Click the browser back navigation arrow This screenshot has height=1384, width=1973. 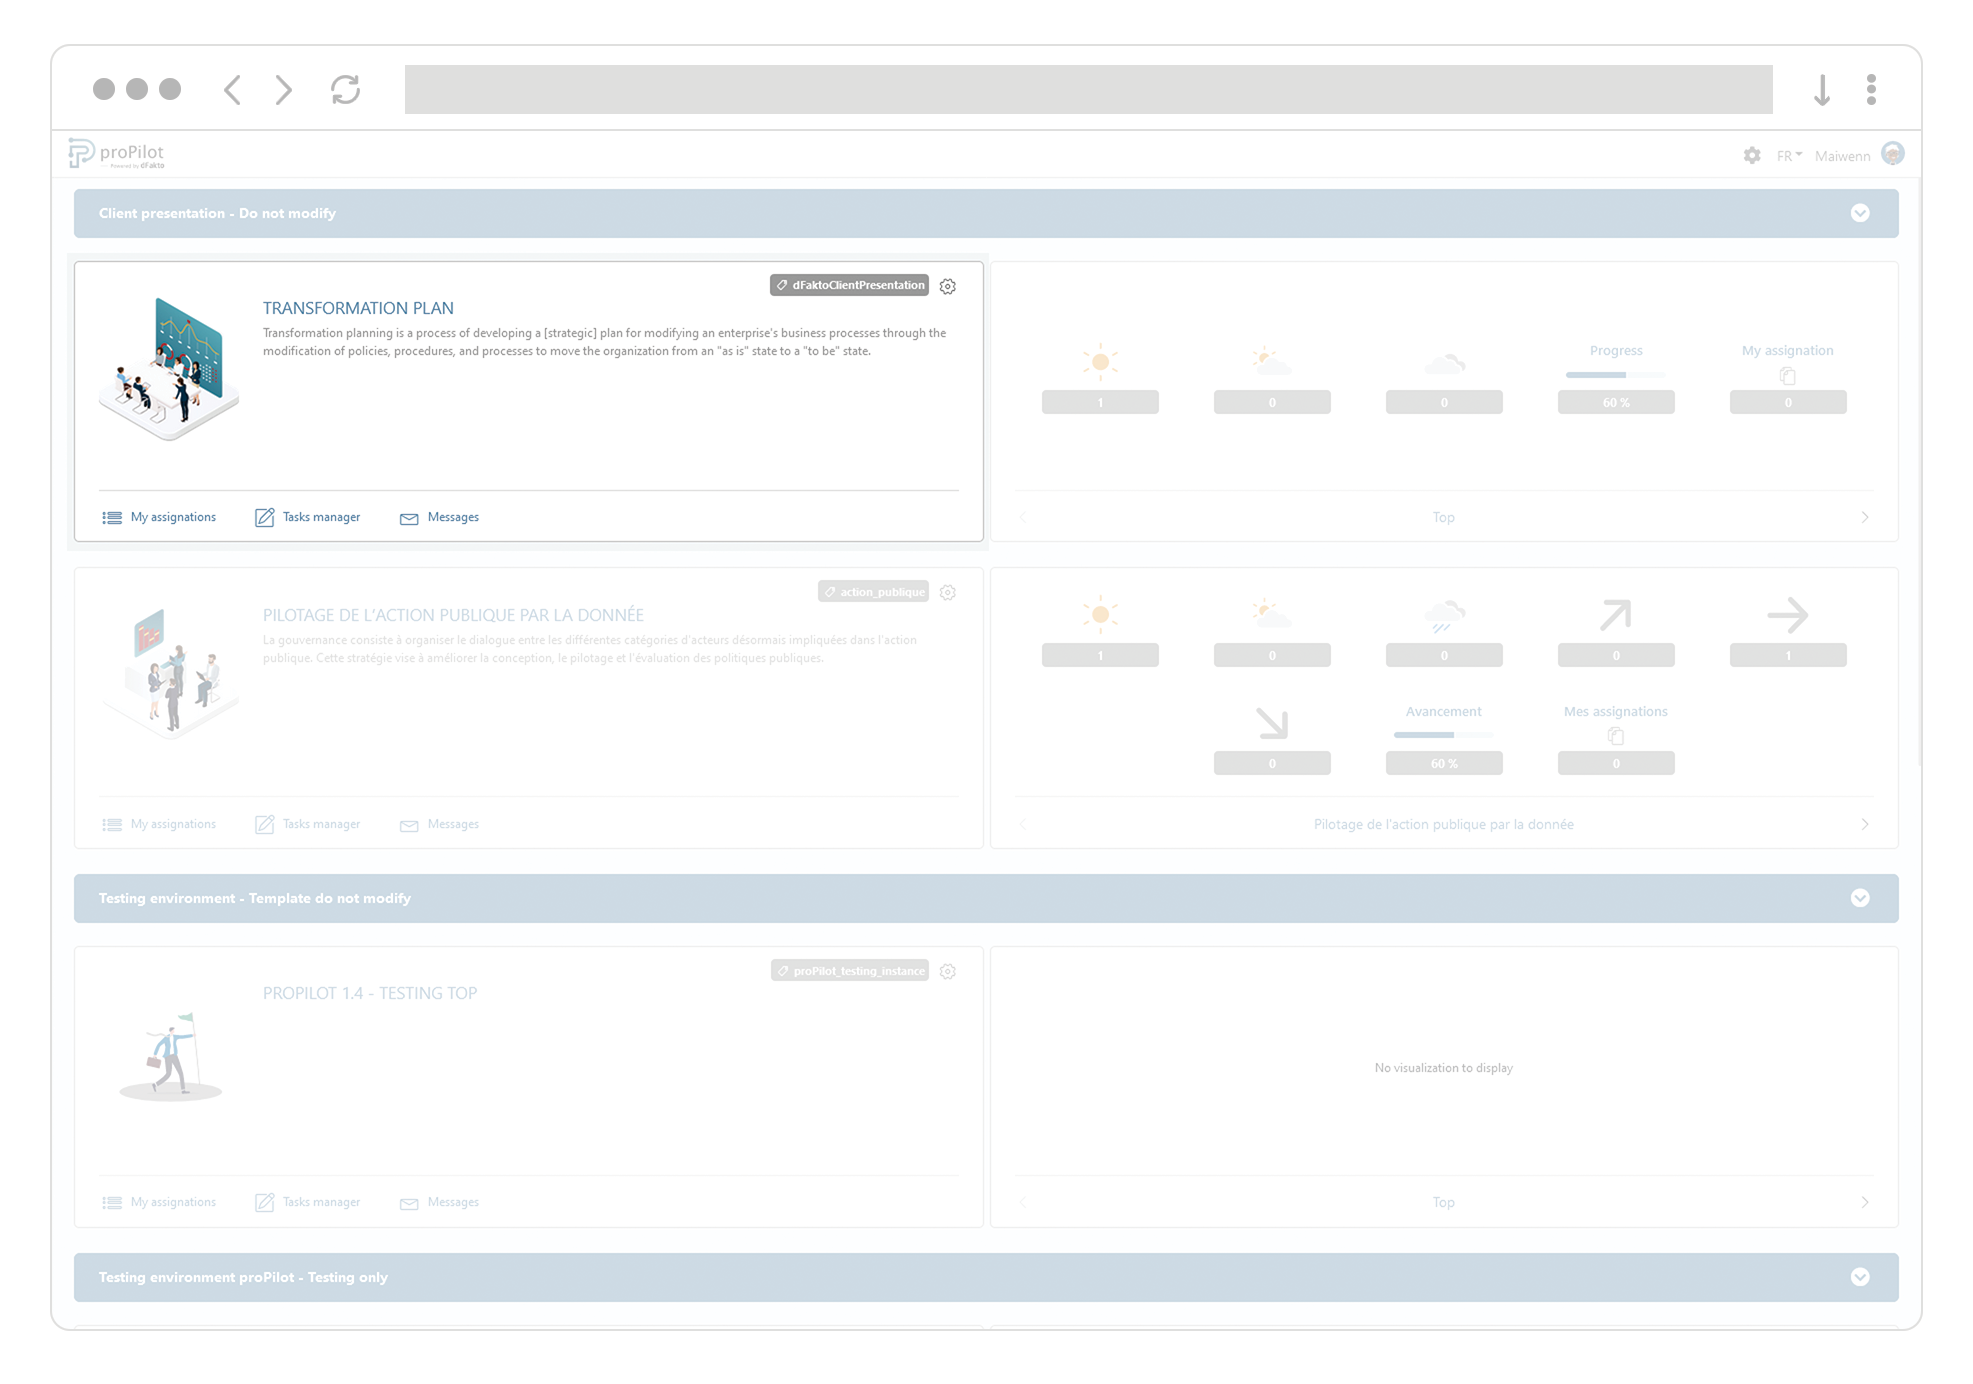232,90
